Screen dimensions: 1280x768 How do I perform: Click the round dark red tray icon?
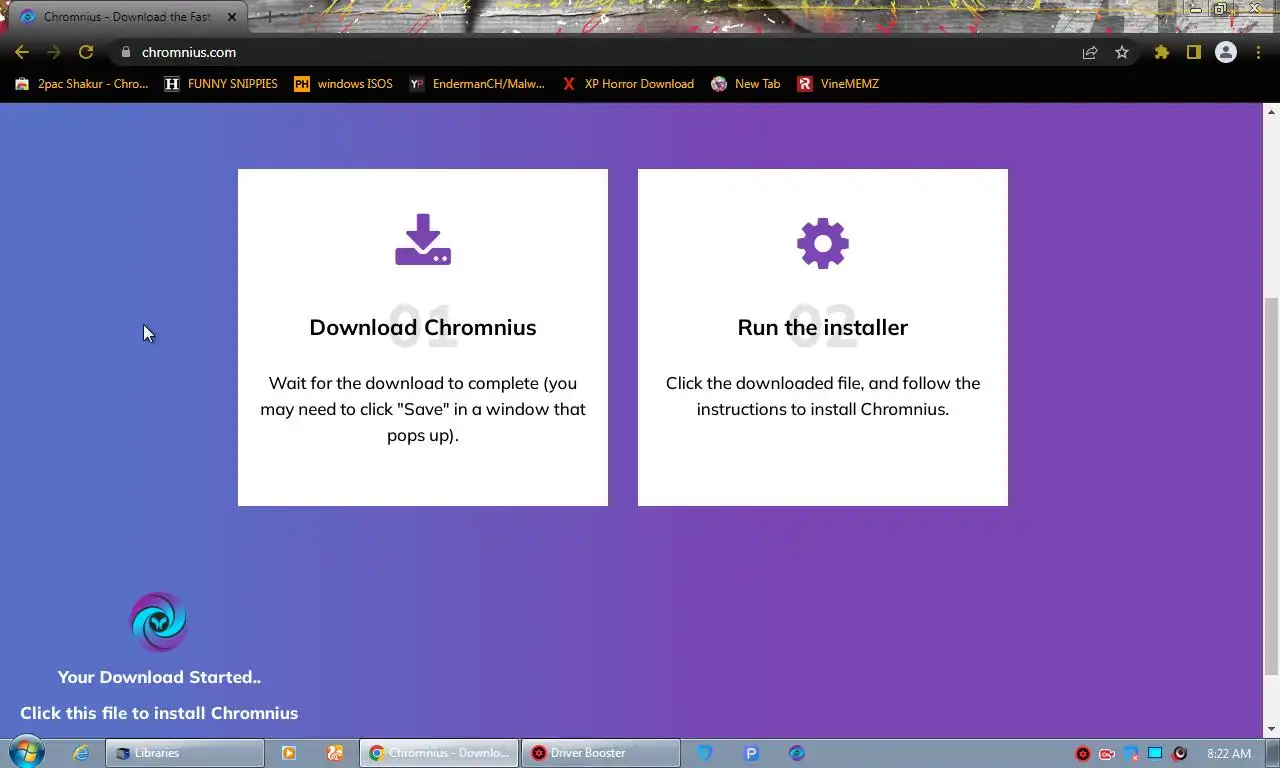1180,754
